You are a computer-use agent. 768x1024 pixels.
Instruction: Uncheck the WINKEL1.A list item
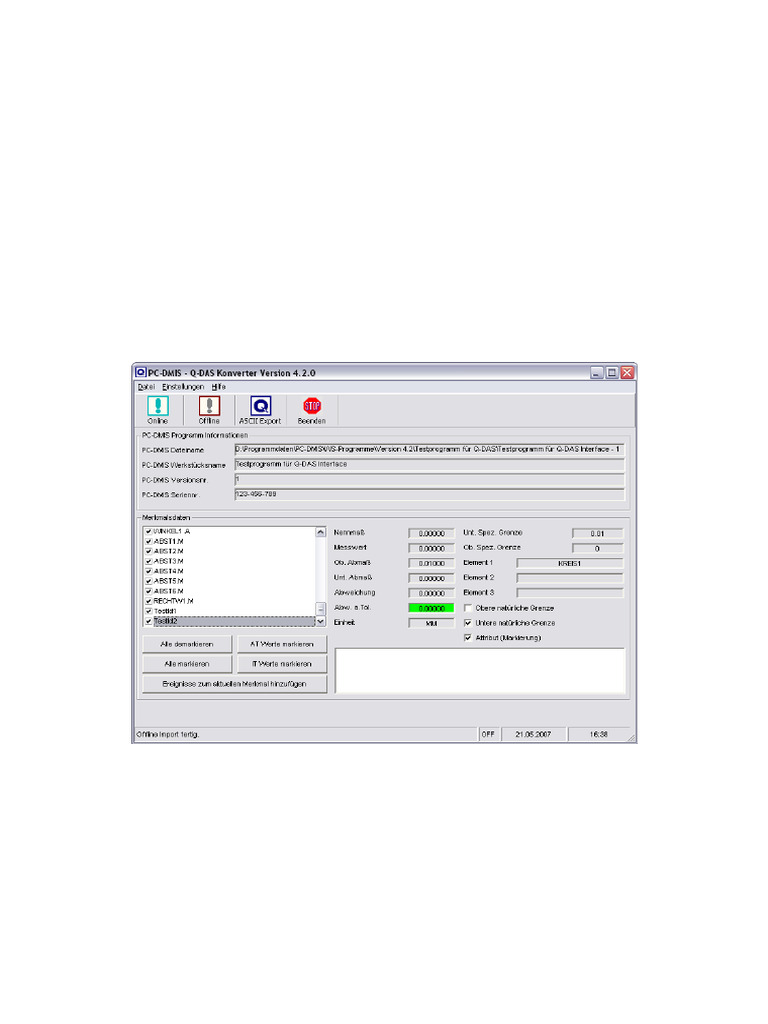(x=149, y=532)
